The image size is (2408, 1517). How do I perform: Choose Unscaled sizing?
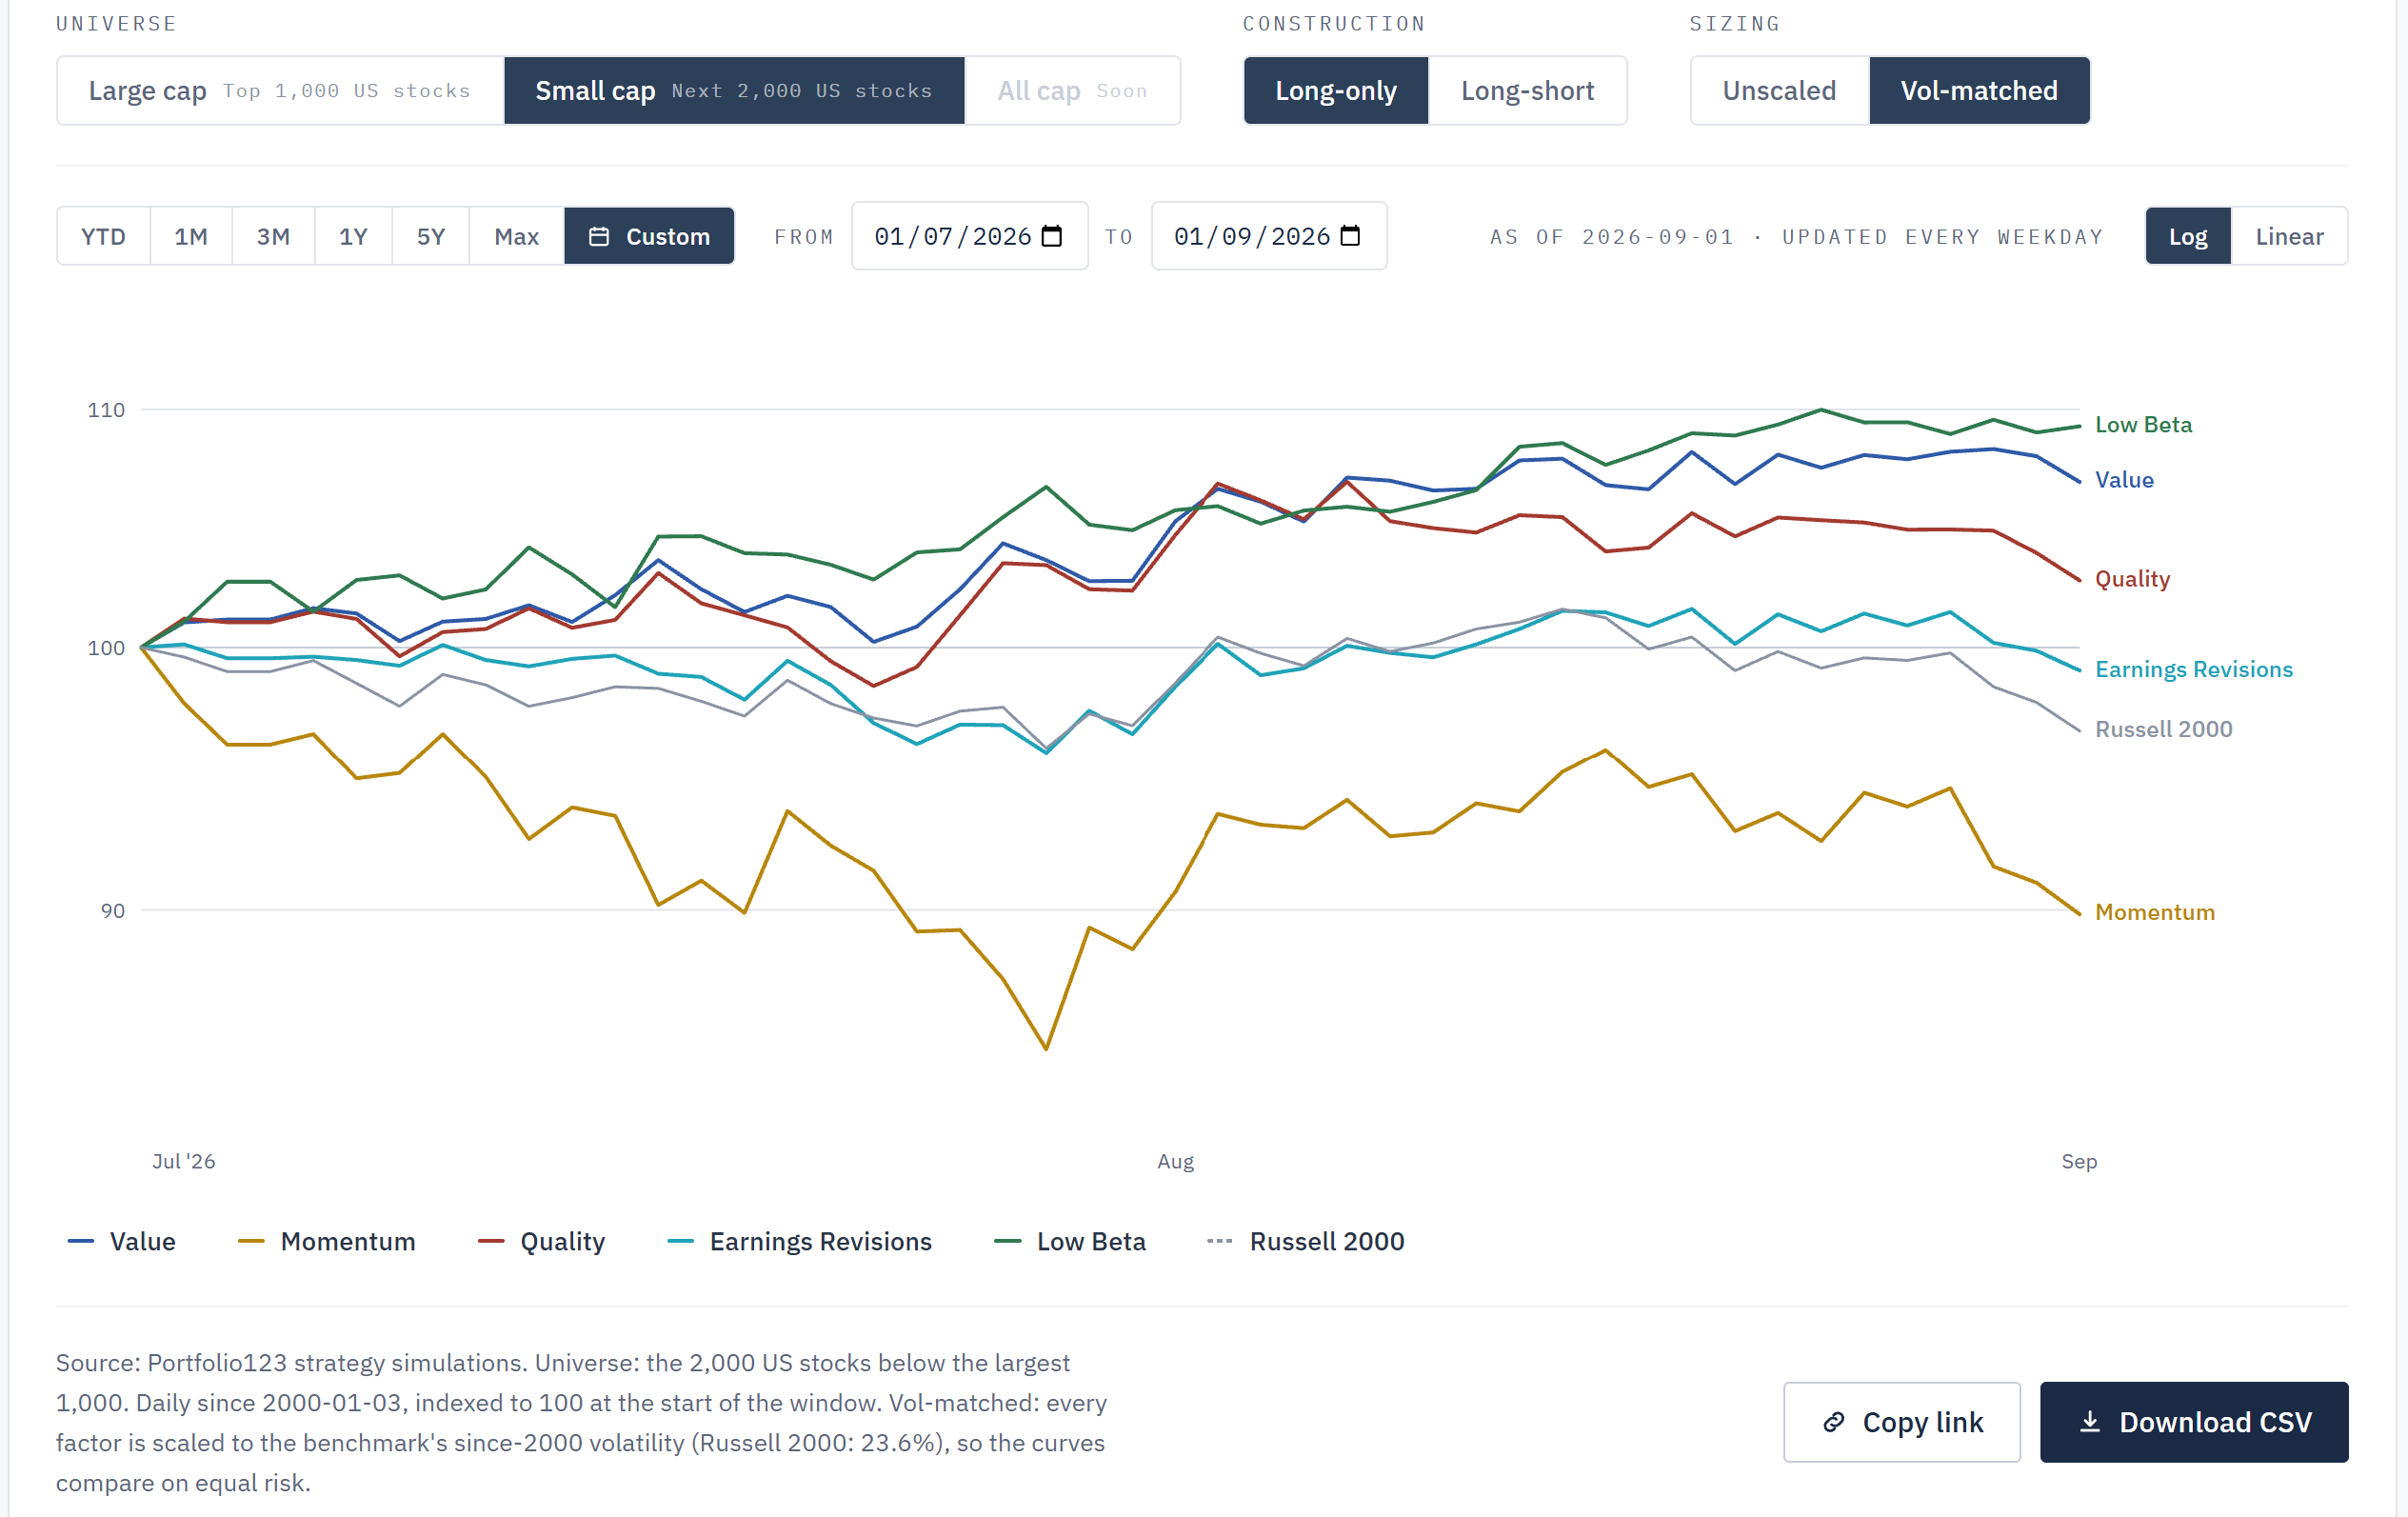point(1779,91)
